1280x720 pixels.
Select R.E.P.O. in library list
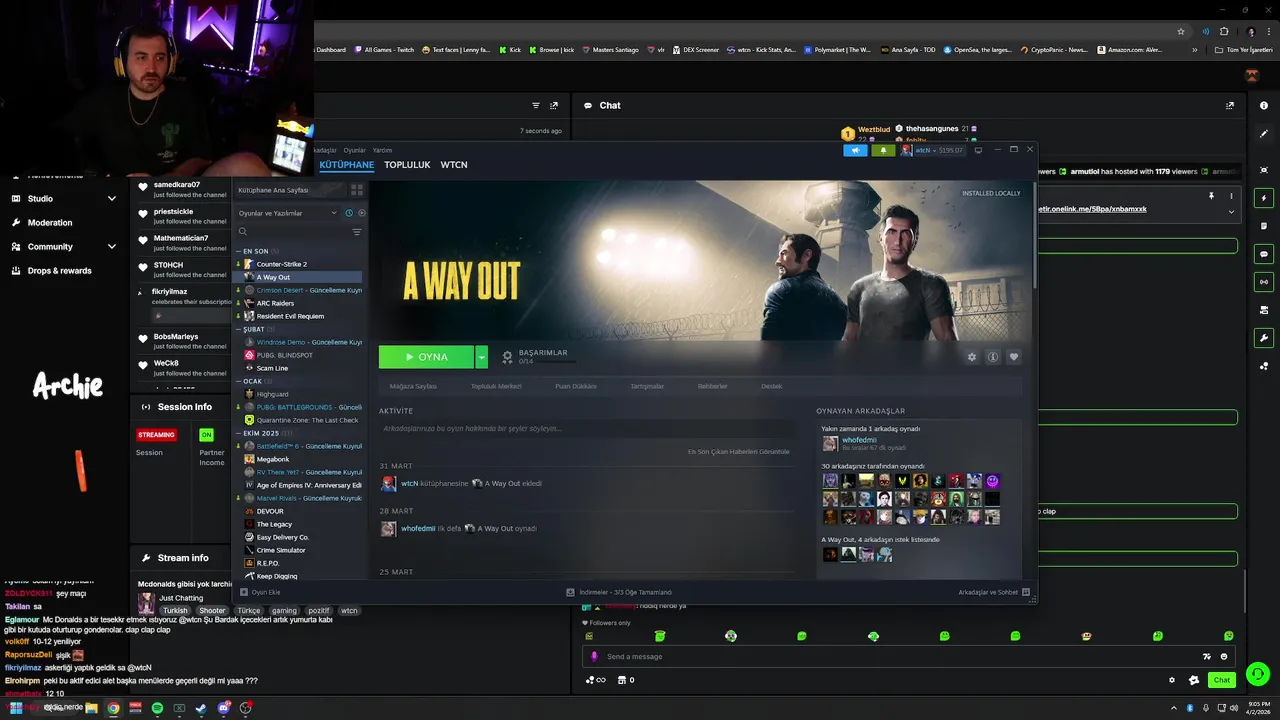[x=267, y=563]
